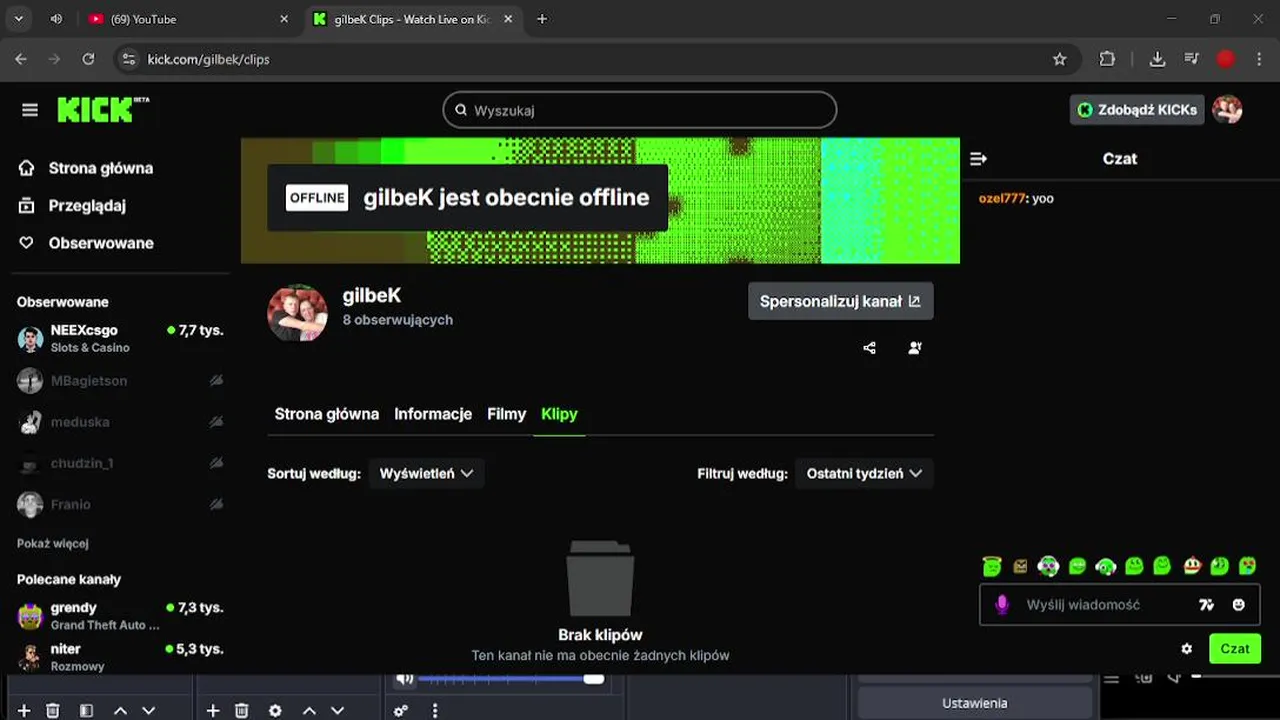This screenshot has width=1280, height=720.
Task: Reload the page
Action: [88, 59]
